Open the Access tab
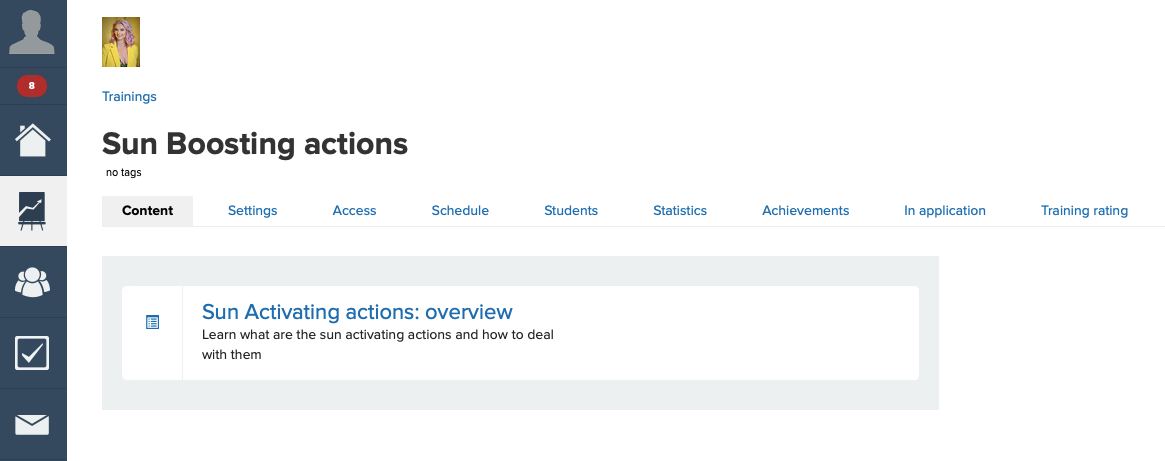The image size is (1165, 461). pyautogui.click(x=354, y=211)
